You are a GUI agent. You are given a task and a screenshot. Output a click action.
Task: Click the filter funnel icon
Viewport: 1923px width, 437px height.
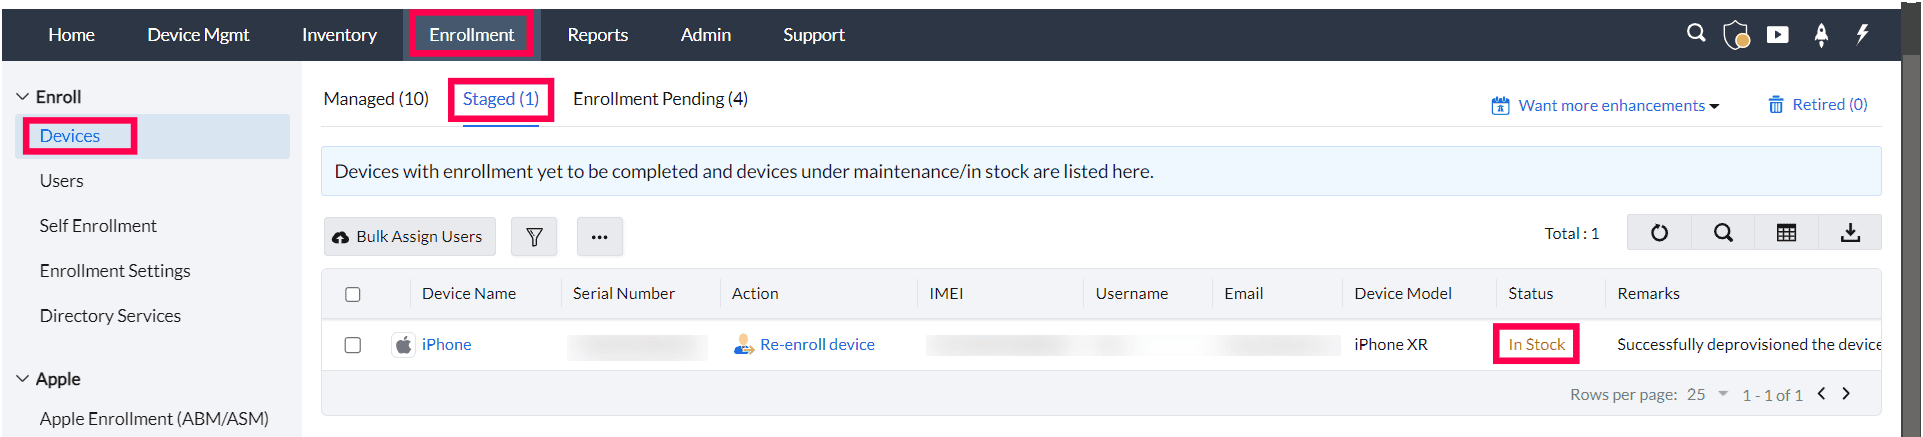tap(534, 237)
